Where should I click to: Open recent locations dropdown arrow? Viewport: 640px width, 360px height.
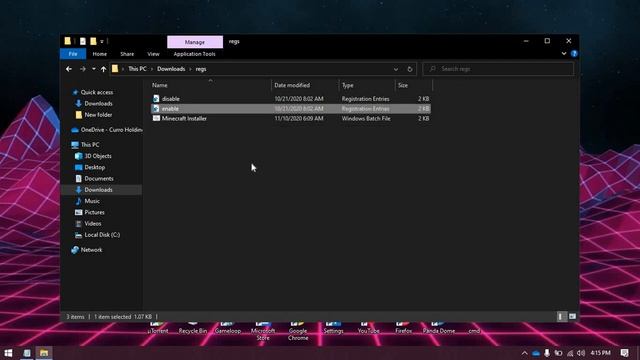coord(93,69)
